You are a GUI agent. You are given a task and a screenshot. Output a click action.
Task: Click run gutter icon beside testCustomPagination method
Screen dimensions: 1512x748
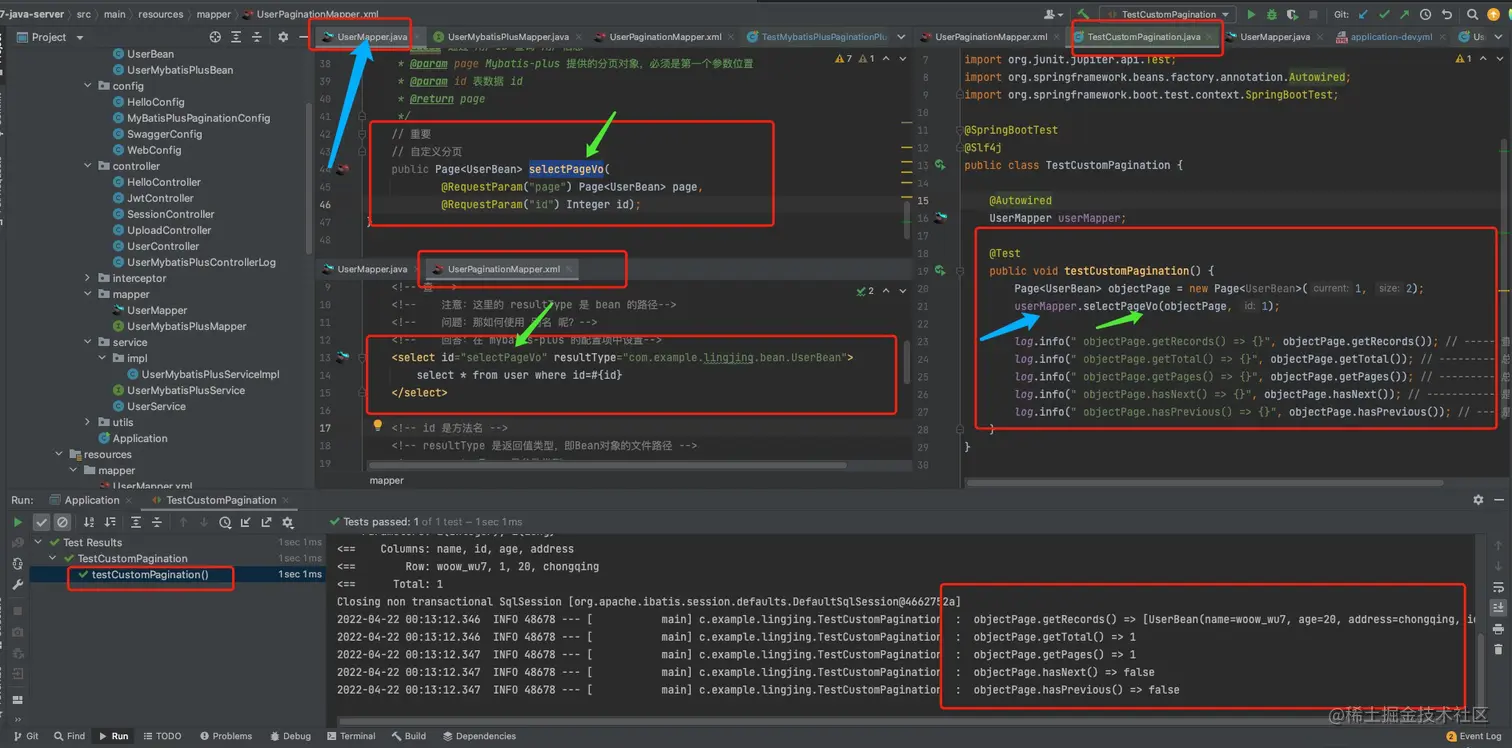(x=941, y=270)
